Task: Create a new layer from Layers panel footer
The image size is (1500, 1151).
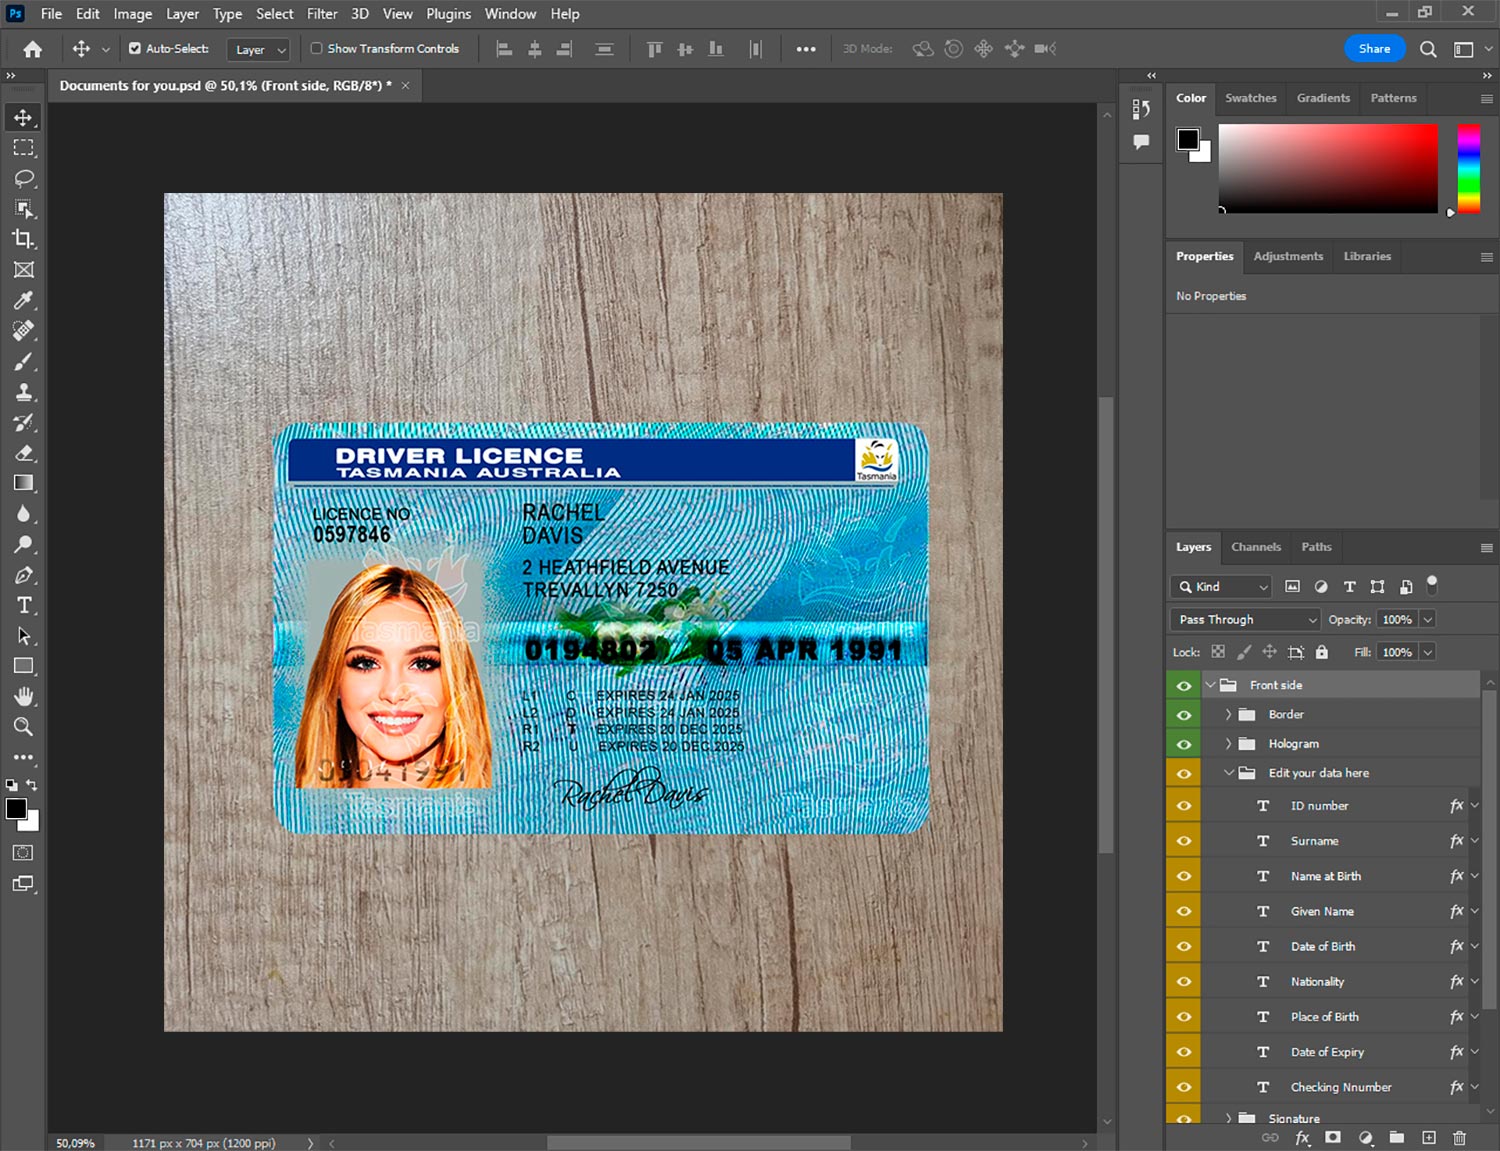Action: [x=1429, y=1138]
